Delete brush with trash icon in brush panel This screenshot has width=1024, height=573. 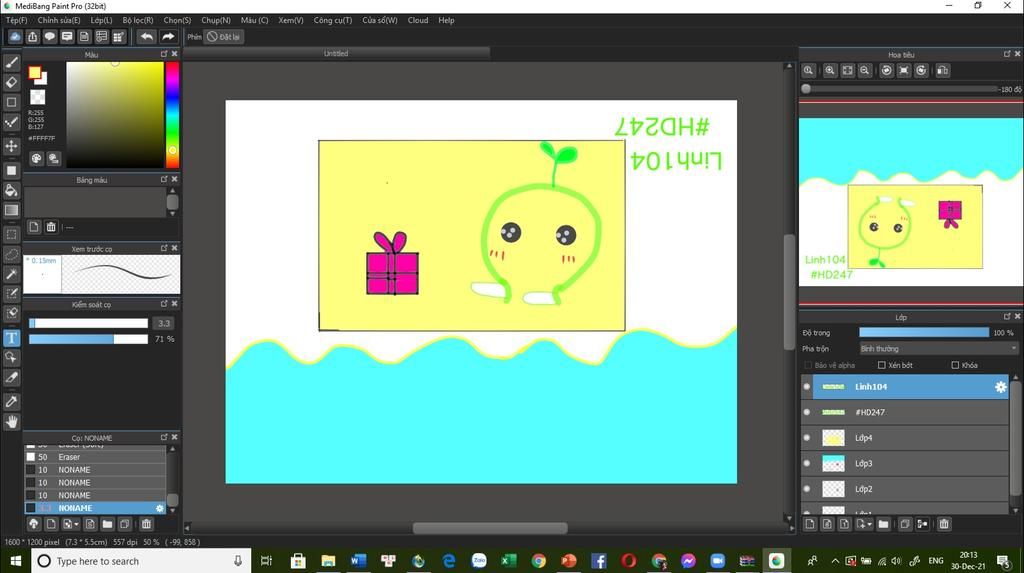pos(146,524)
